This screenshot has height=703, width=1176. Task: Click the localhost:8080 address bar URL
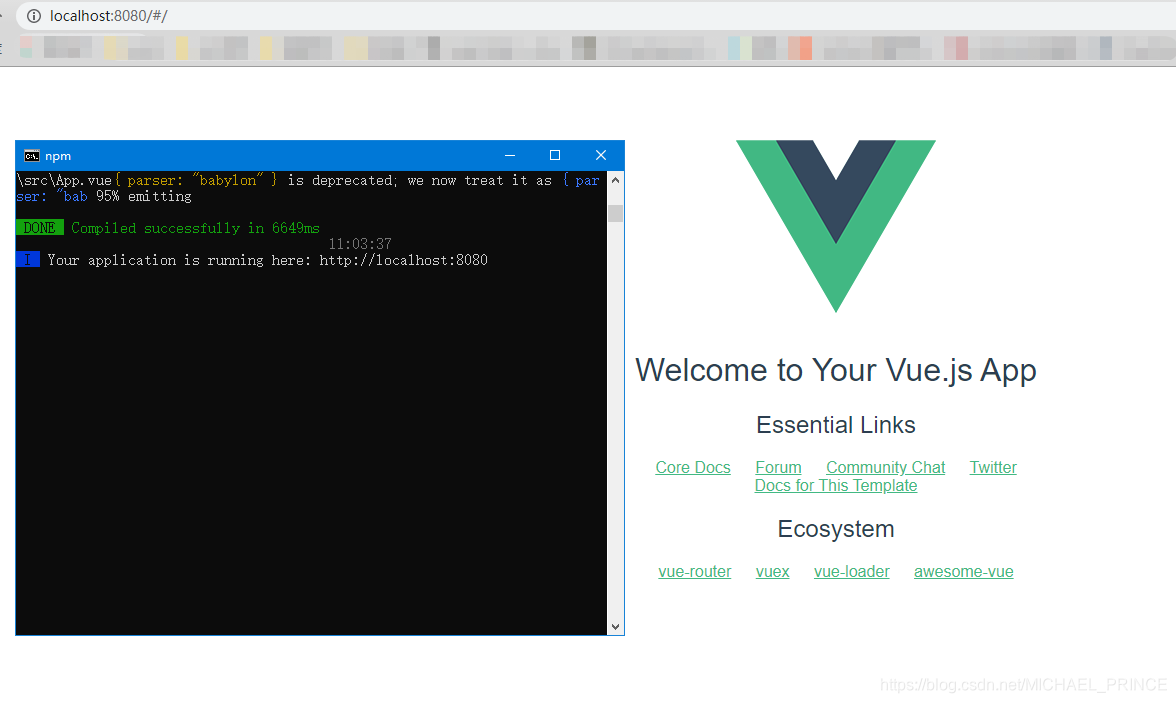pos(109,16)
